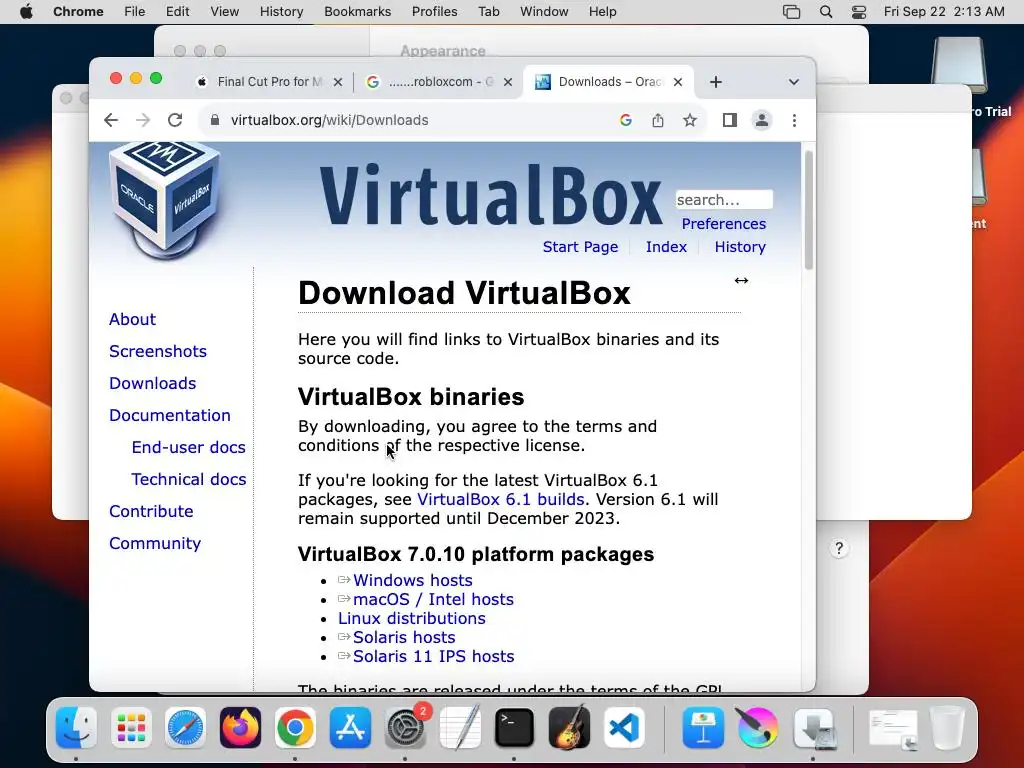Download the macOS / Intel hosts package
This screenshot has height=768, width=1024.
(434, 600)
